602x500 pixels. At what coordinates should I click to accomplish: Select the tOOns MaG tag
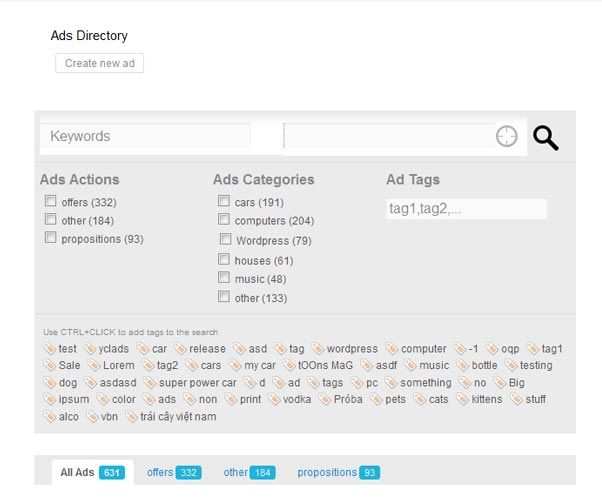pyautogui.click(x=318, y=365)
